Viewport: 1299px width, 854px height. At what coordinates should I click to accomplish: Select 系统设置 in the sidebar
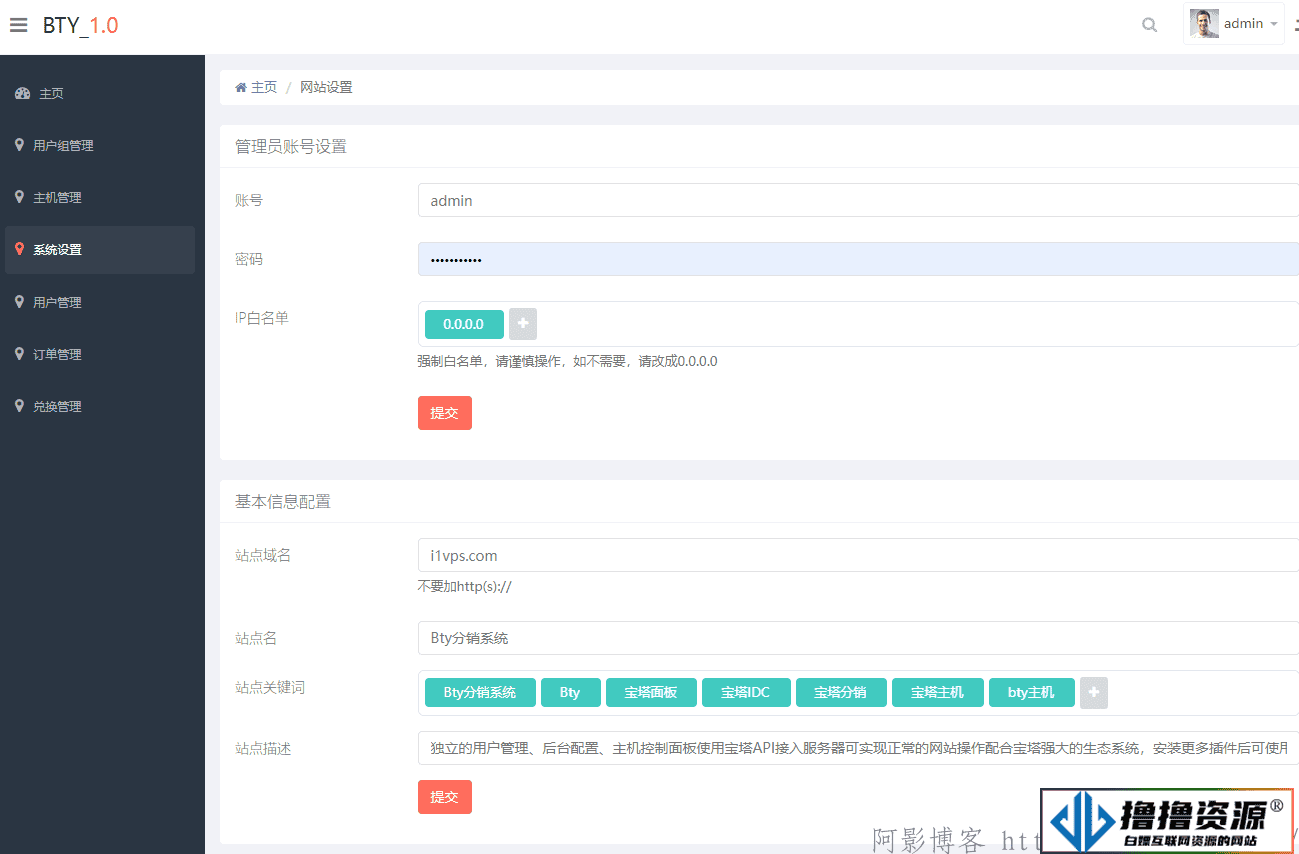point(100,250)
